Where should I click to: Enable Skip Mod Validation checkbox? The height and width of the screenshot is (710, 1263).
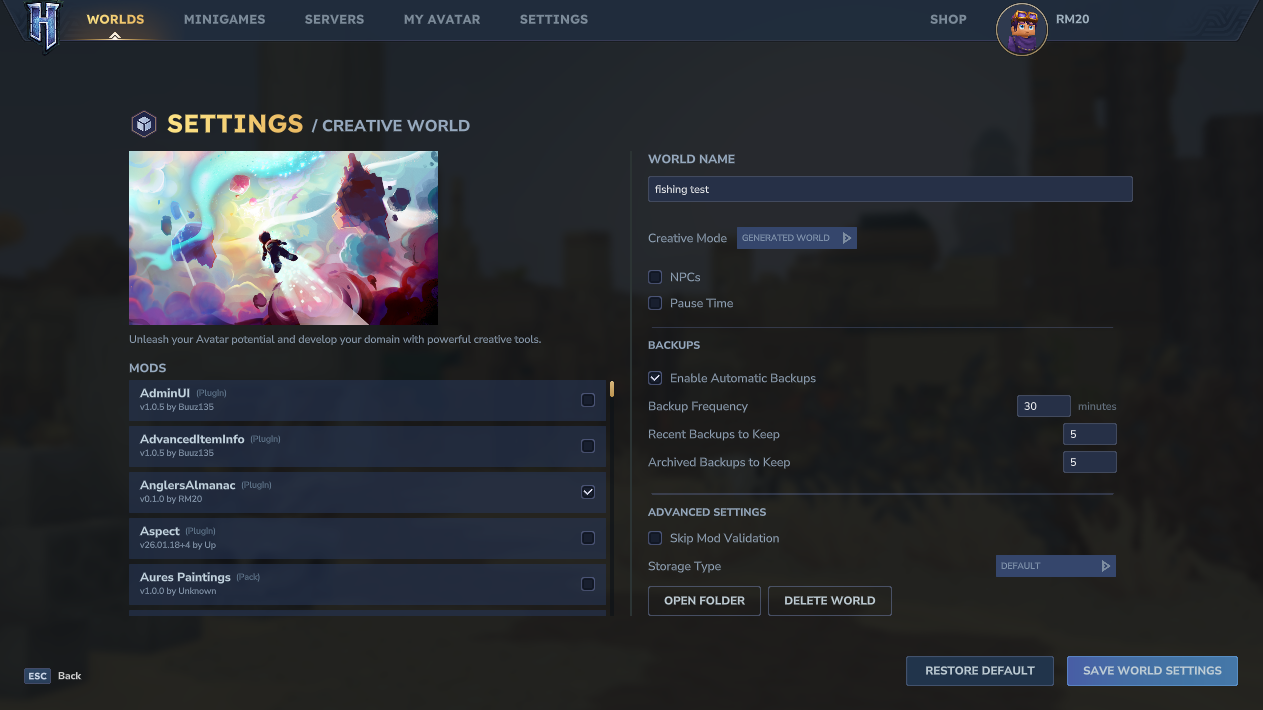tap(655, 538)
